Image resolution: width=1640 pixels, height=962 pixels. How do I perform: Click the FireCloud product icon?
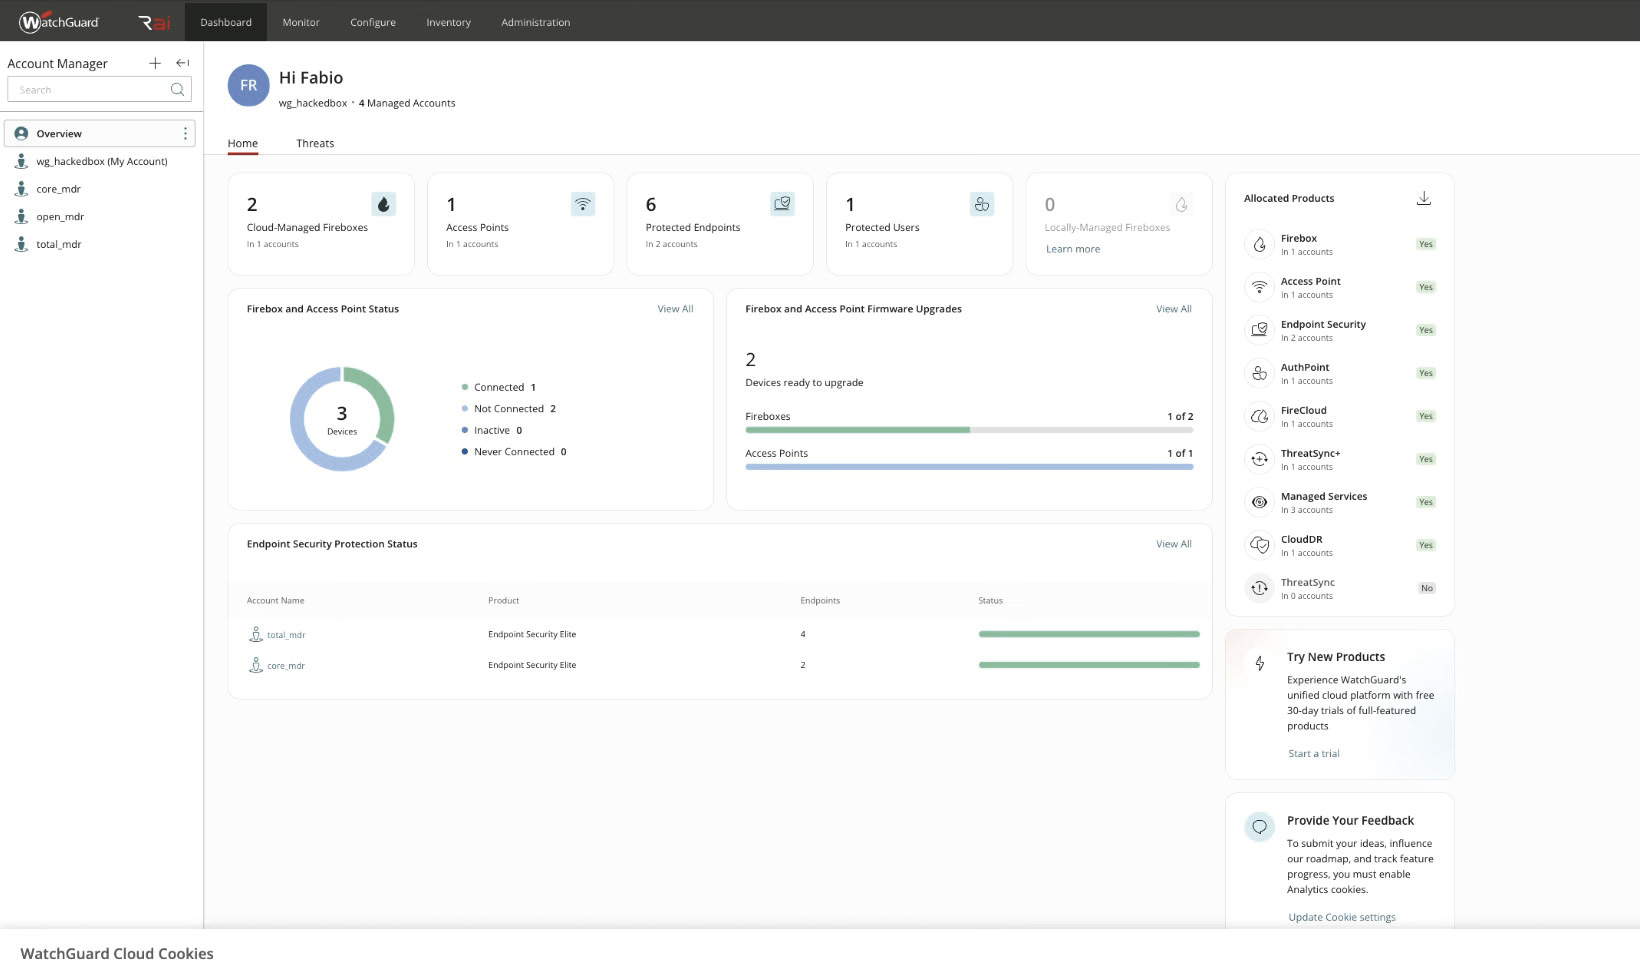coord(1259,416)
